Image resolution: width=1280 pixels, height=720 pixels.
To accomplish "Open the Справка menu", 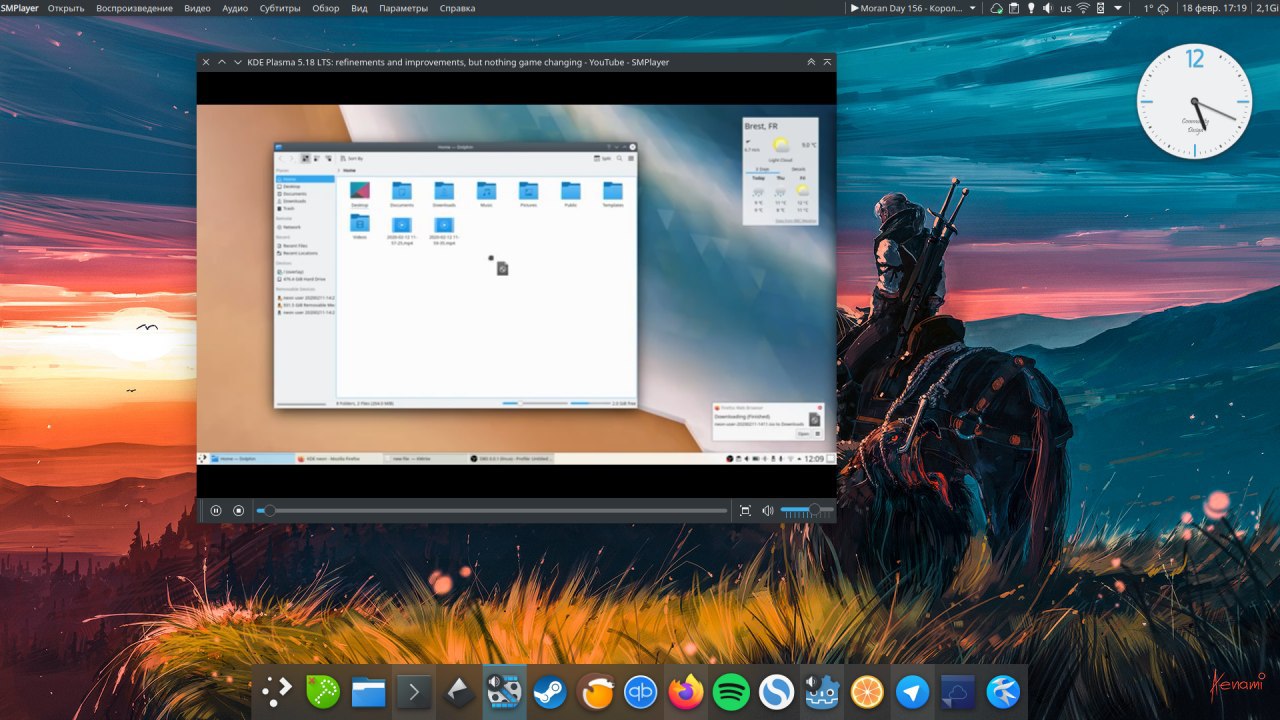I will pos(458,8).
